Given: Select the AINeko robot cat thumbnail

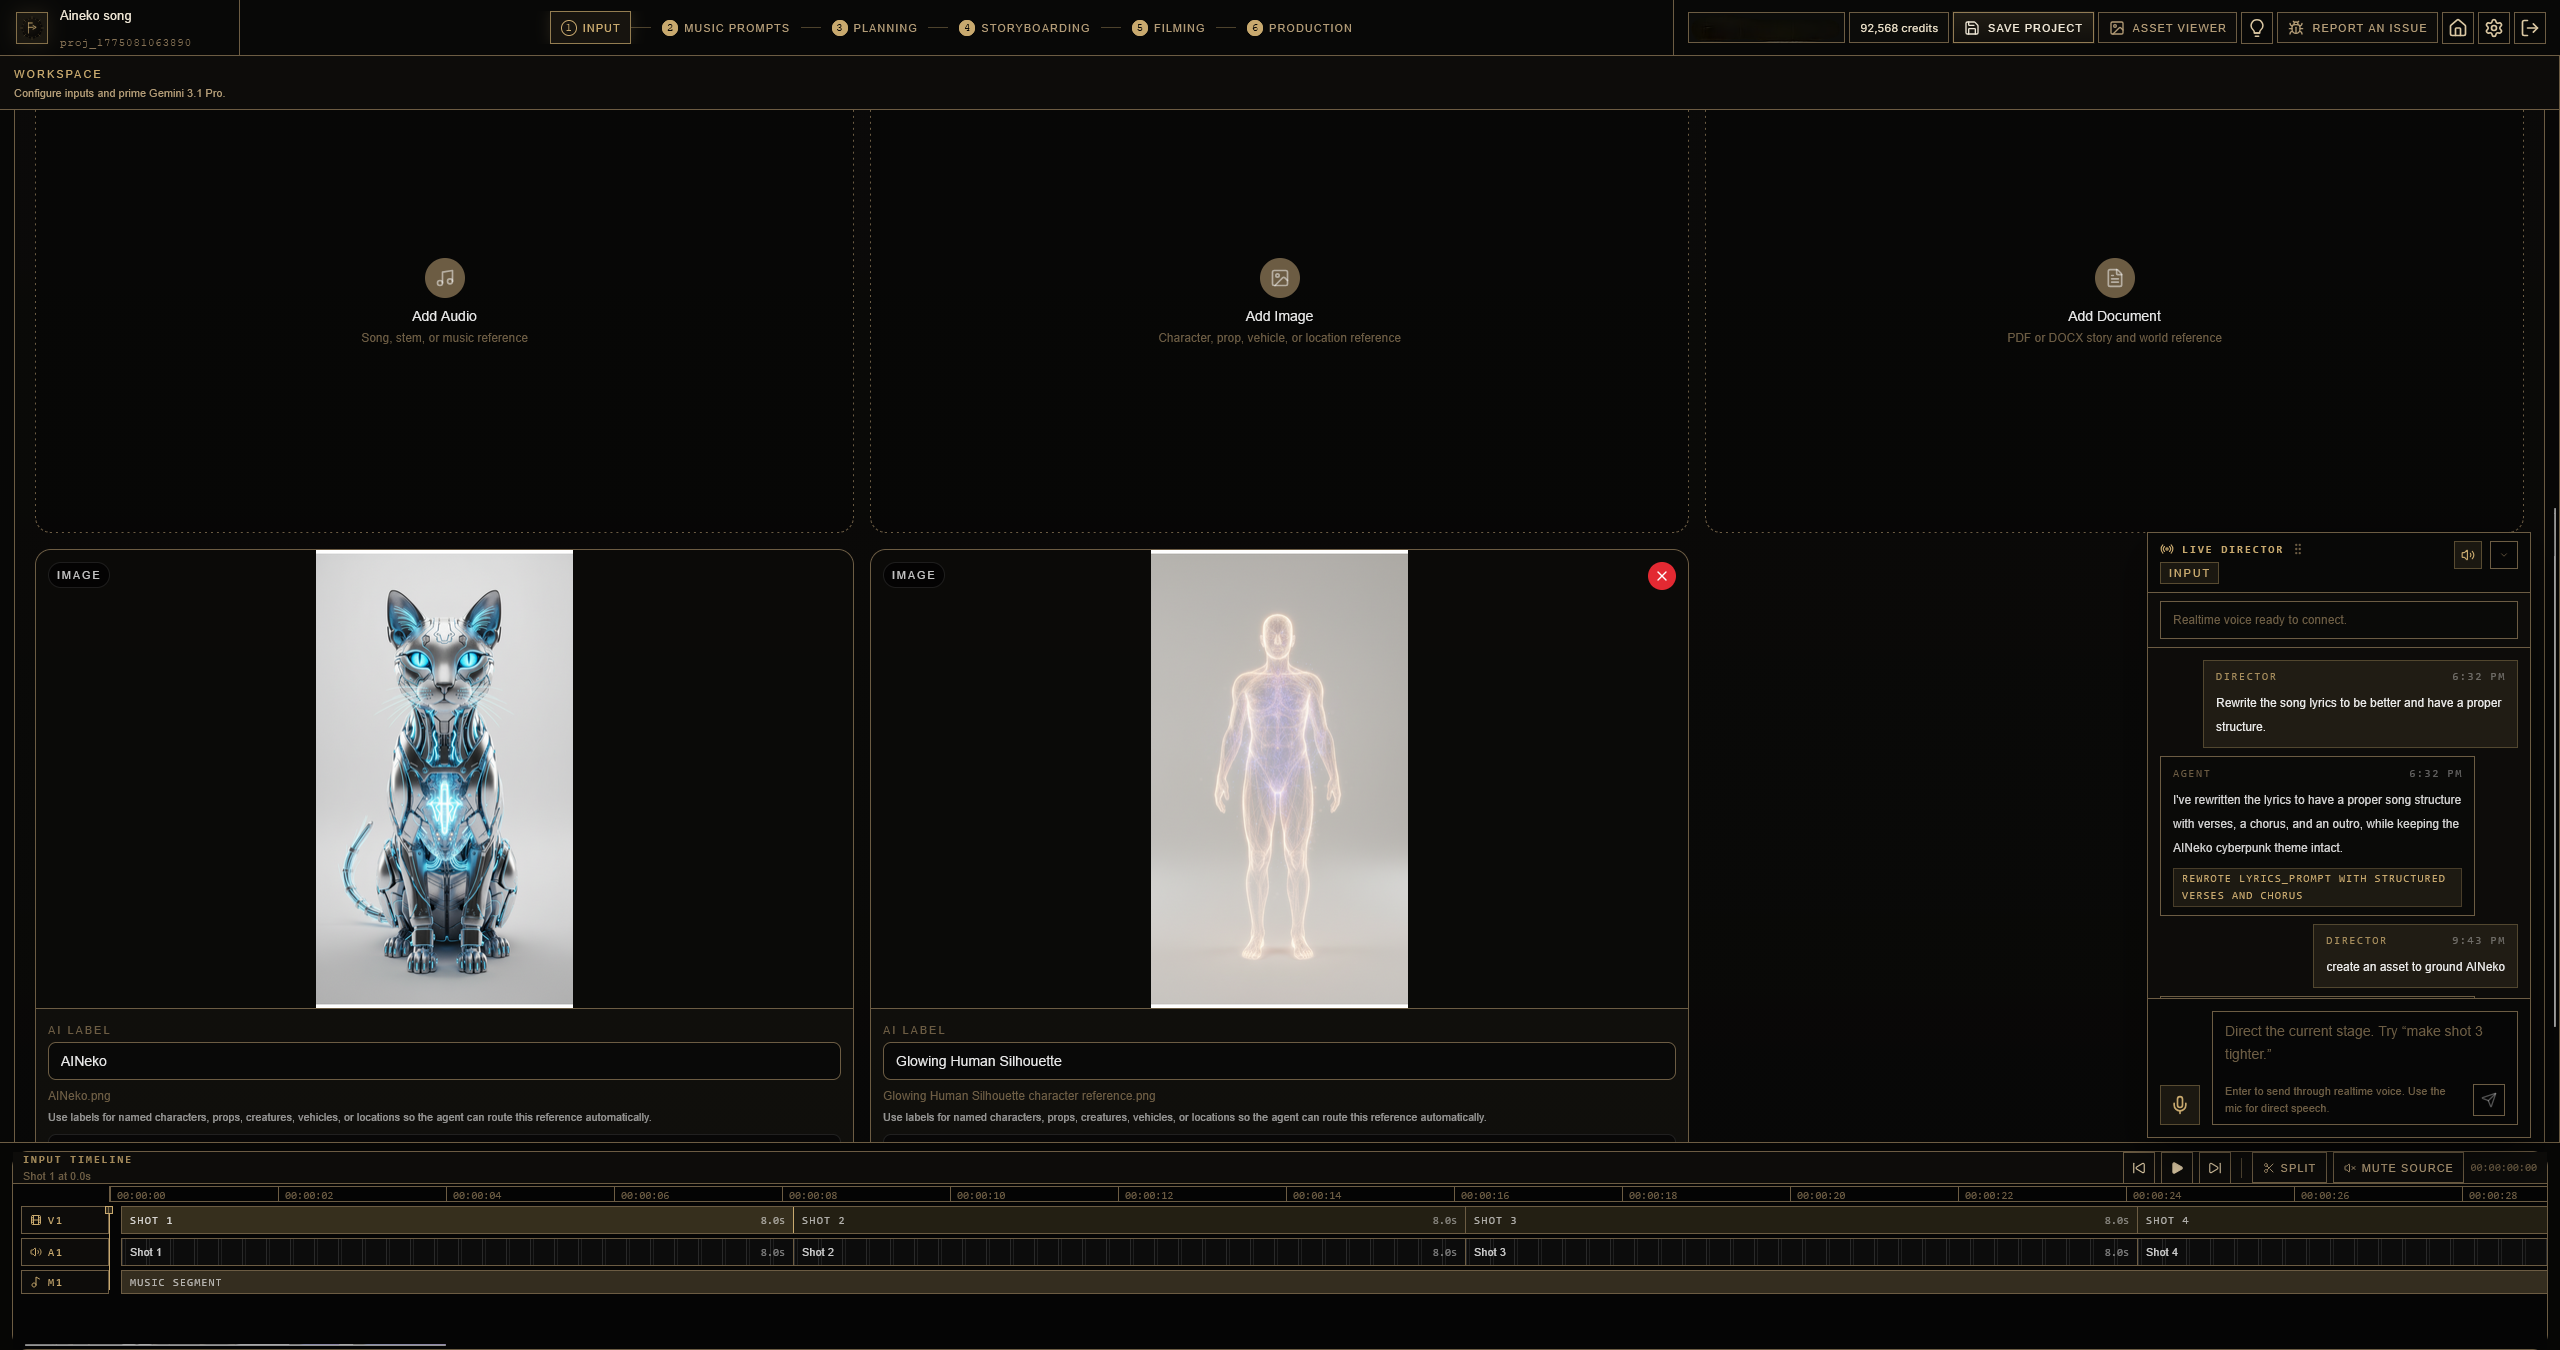Looking at the screenshot, I should pos(444,778).
